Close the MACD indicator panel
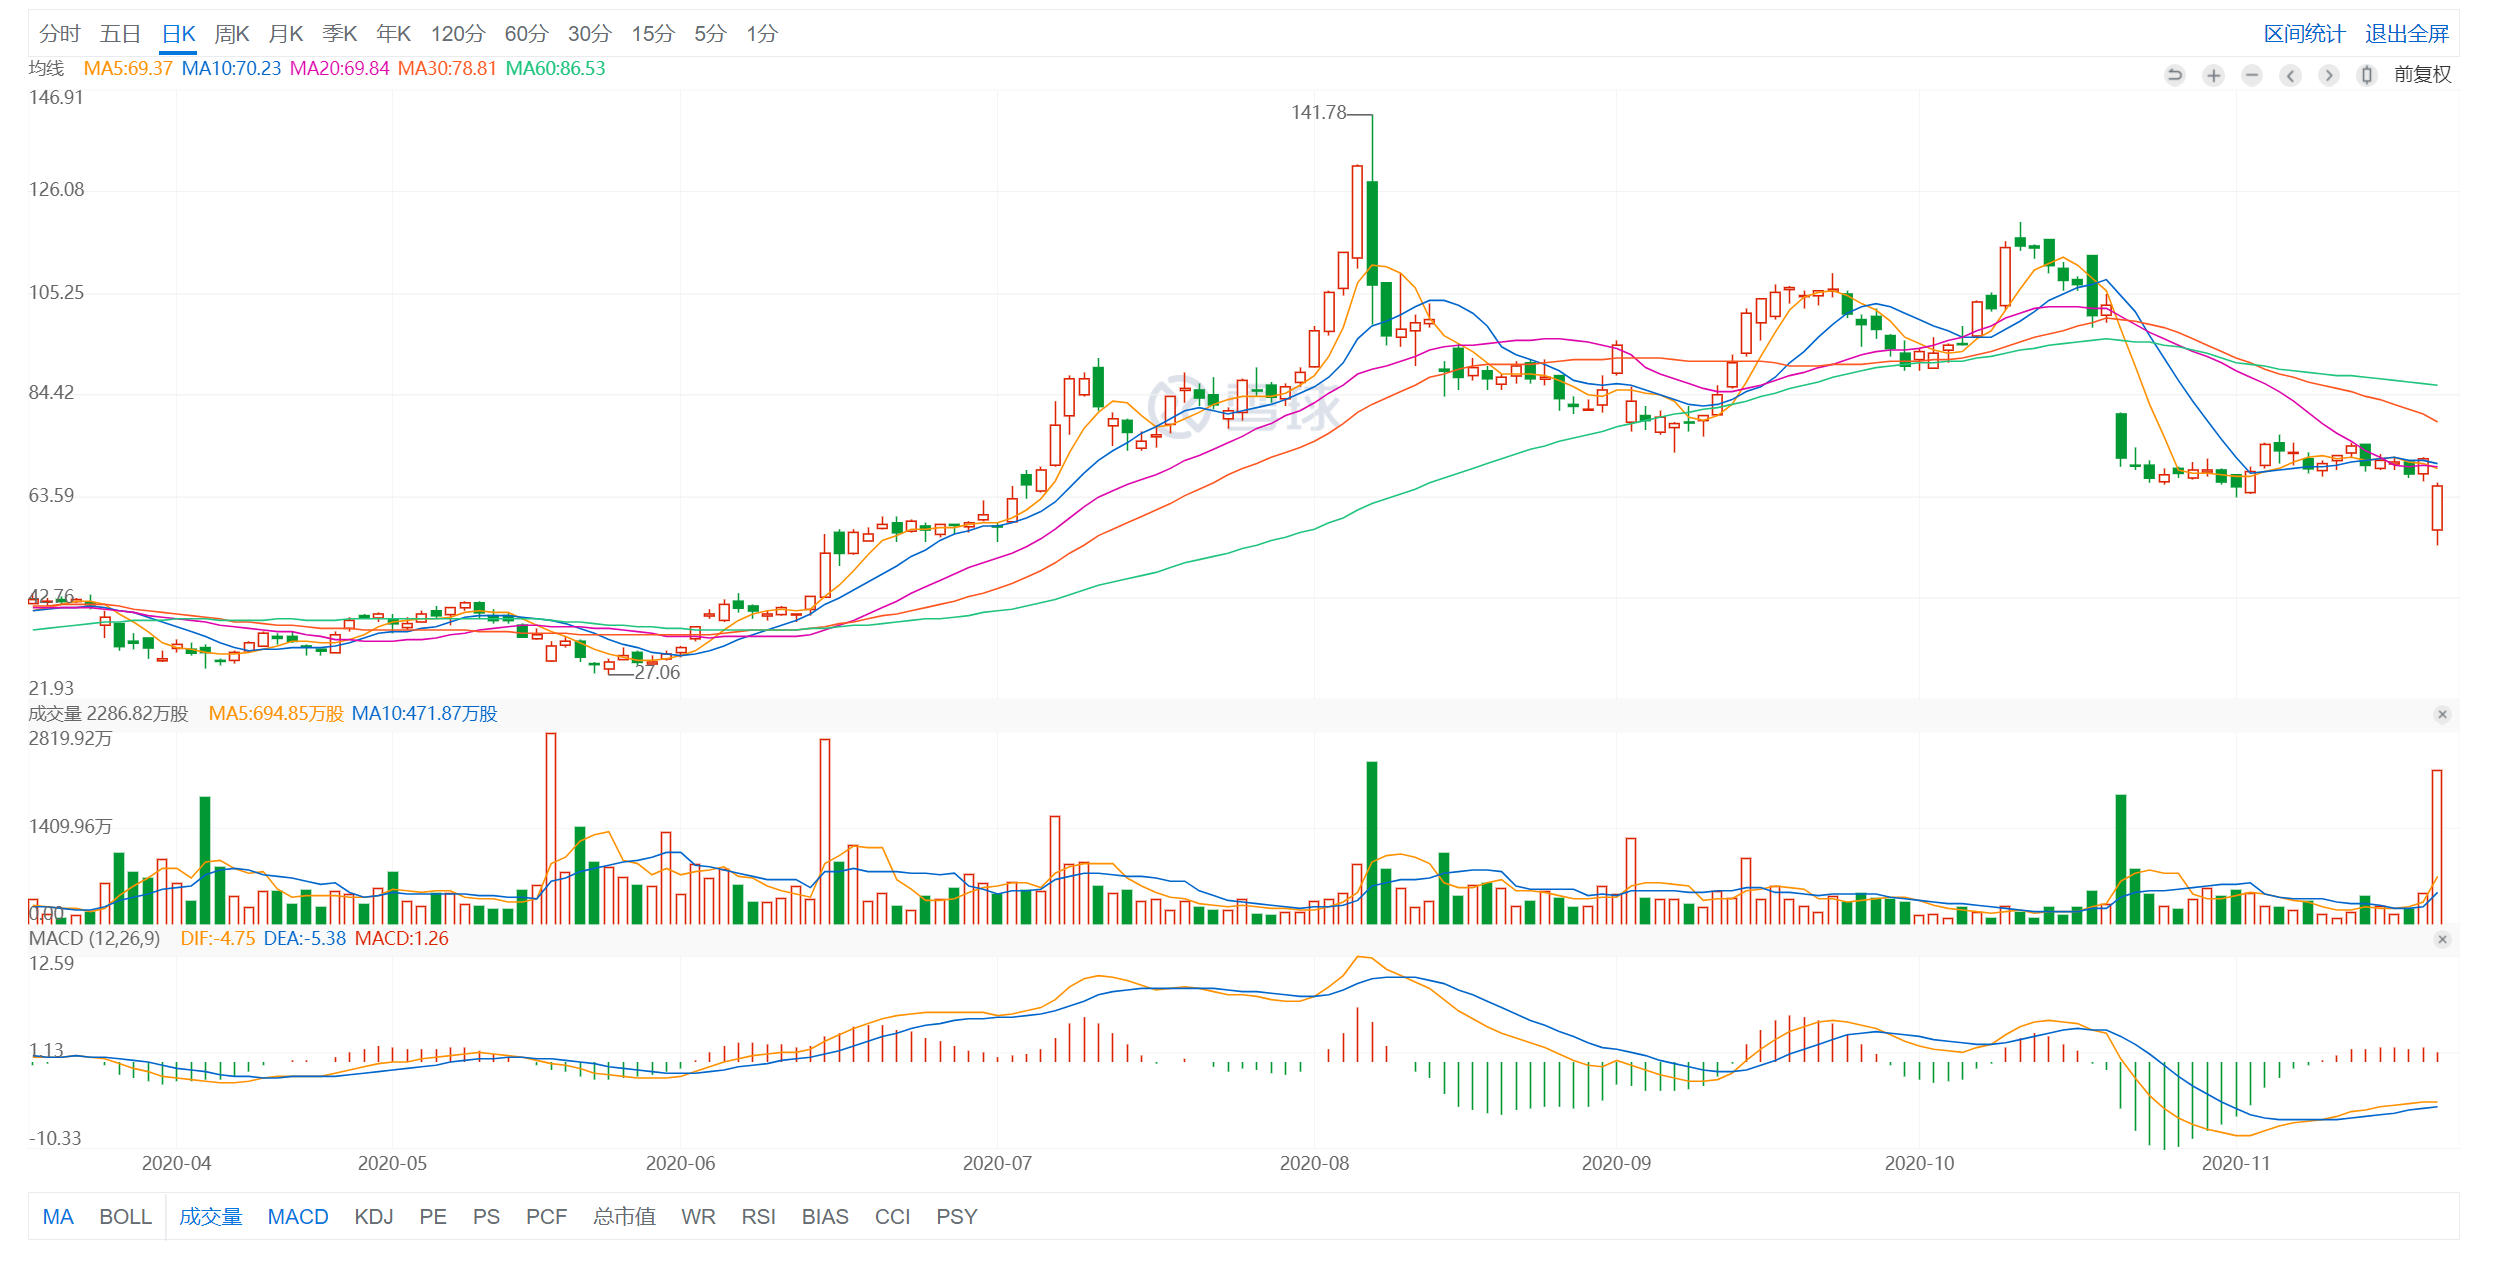This screenshot has width=2499, height=1286. coord(2442,939)
